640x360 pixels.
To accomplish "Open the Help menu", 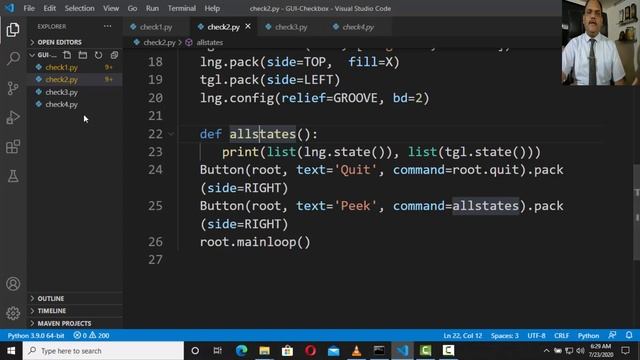I will [x=212, y=8].
